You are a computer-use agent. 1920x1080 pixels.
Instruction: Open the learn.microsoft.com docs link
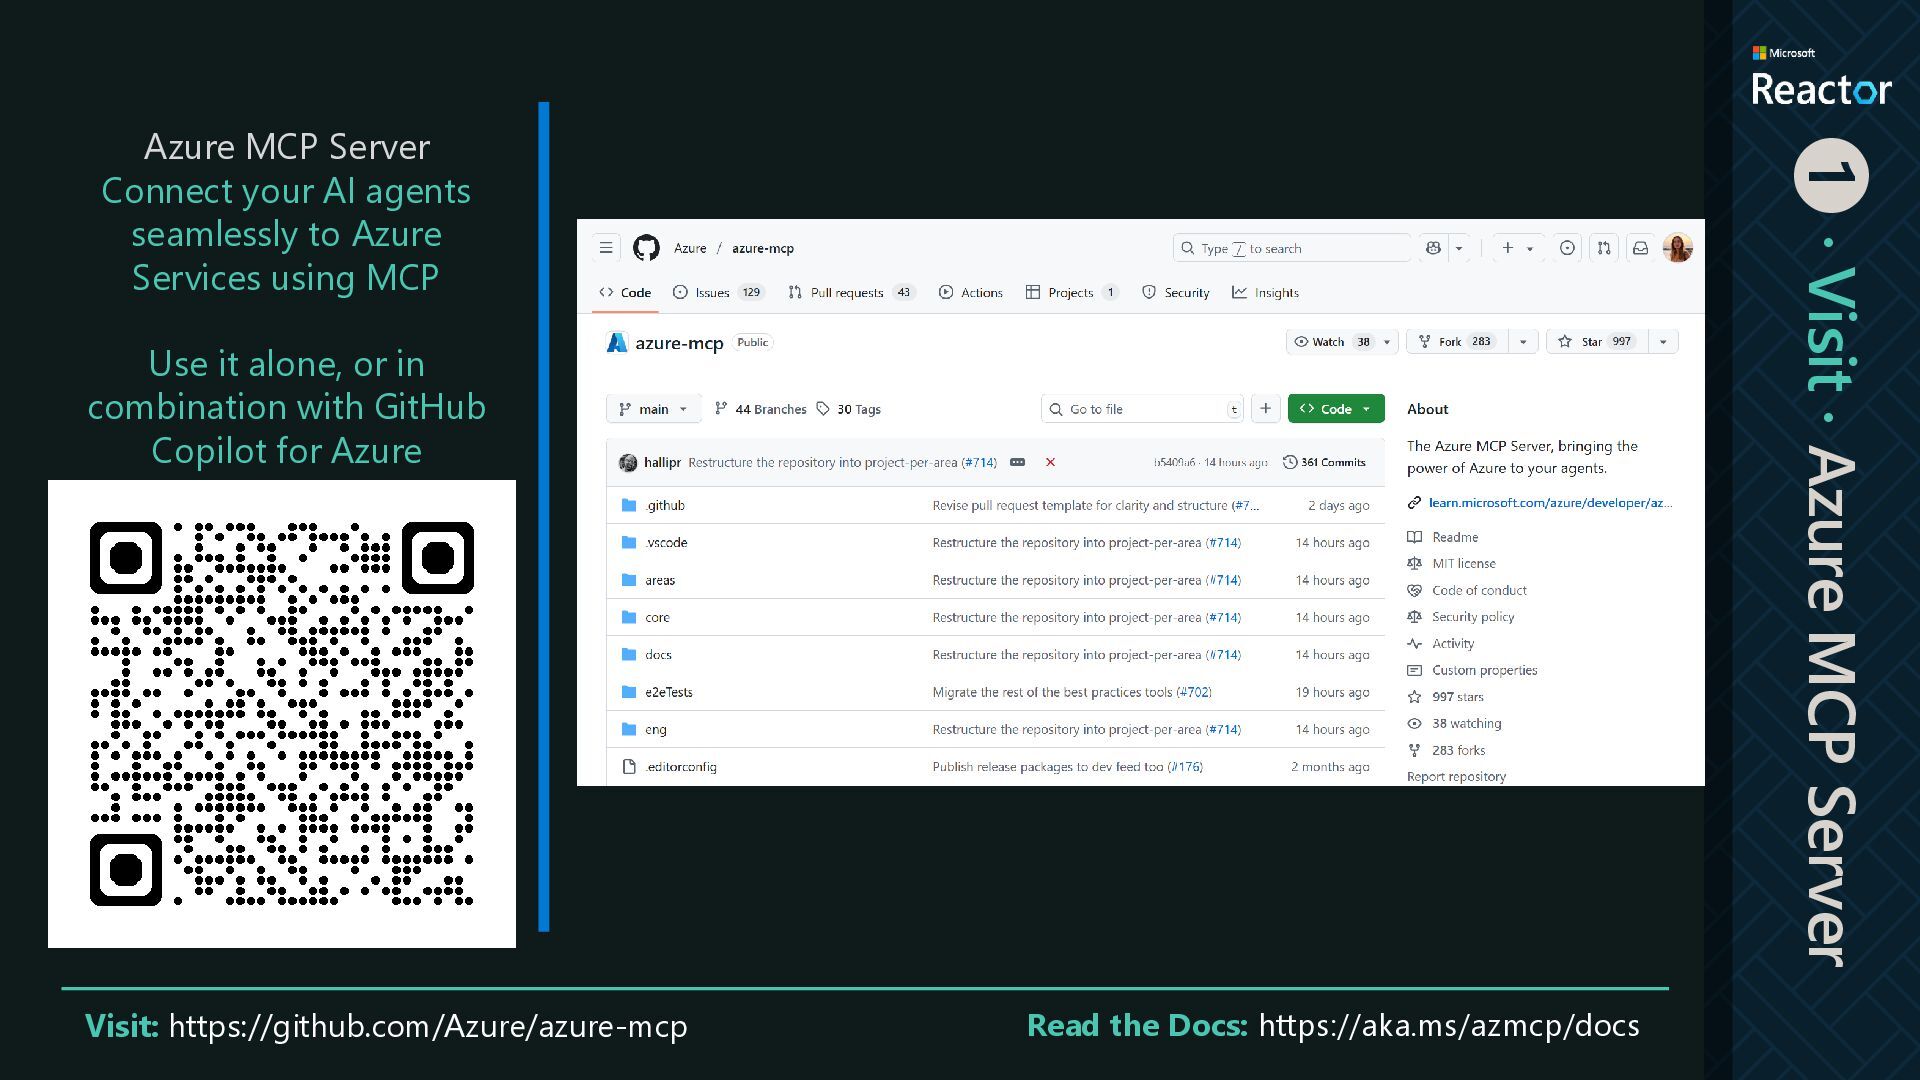tap(1550, 503)
